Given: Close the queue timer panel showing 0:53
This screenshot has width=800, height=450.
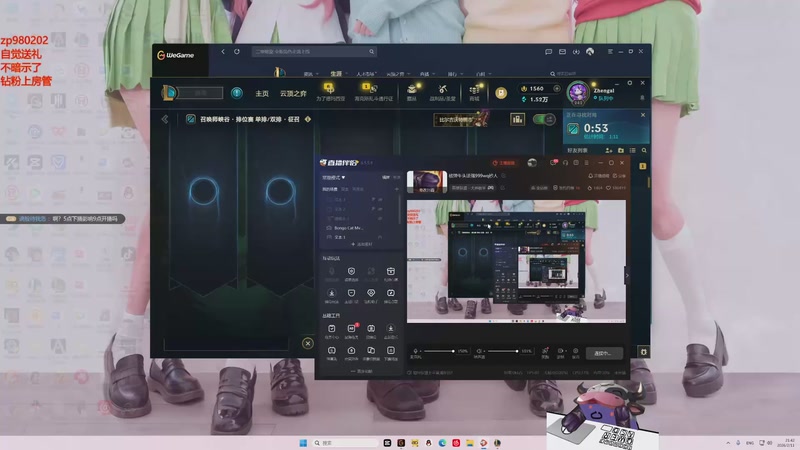Looking at the screenshot, I should tap(643, 115).
